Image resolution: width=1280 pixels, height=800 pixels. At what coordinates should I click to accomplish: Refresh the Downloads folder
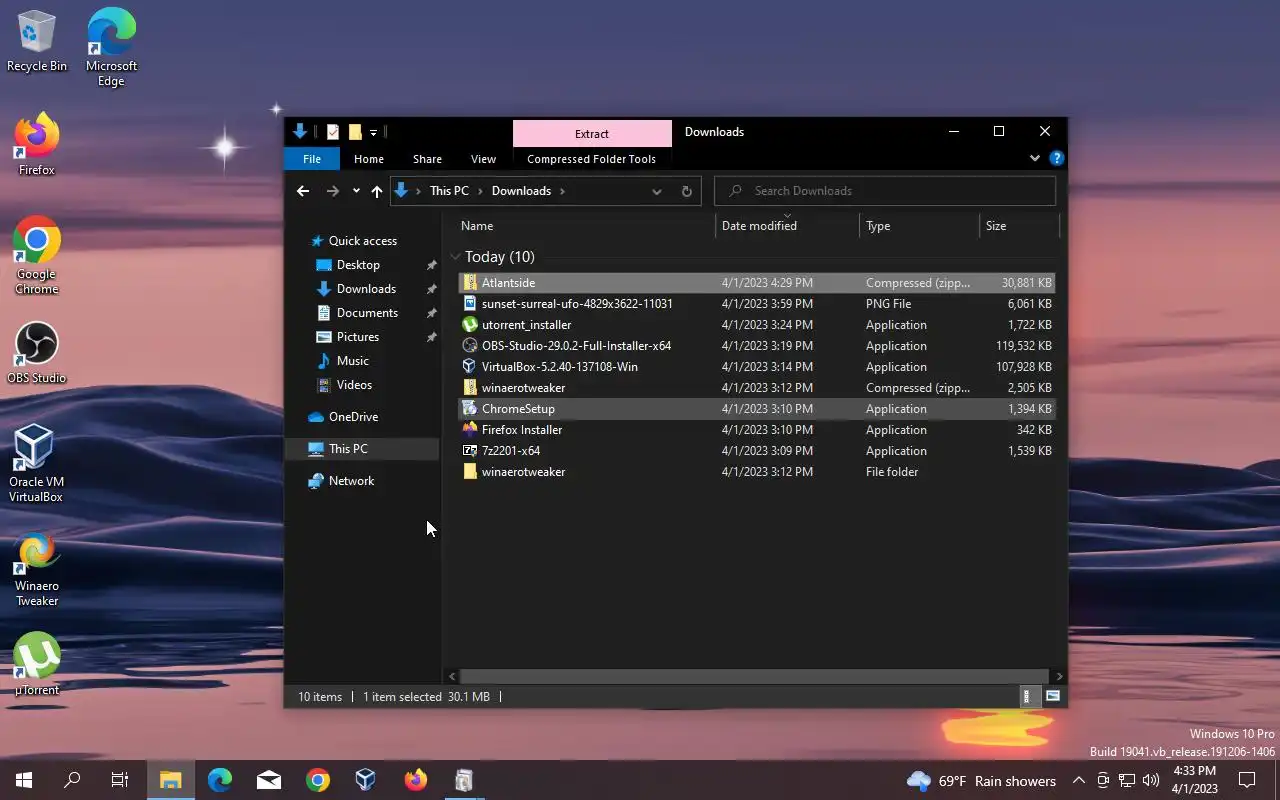686,191
